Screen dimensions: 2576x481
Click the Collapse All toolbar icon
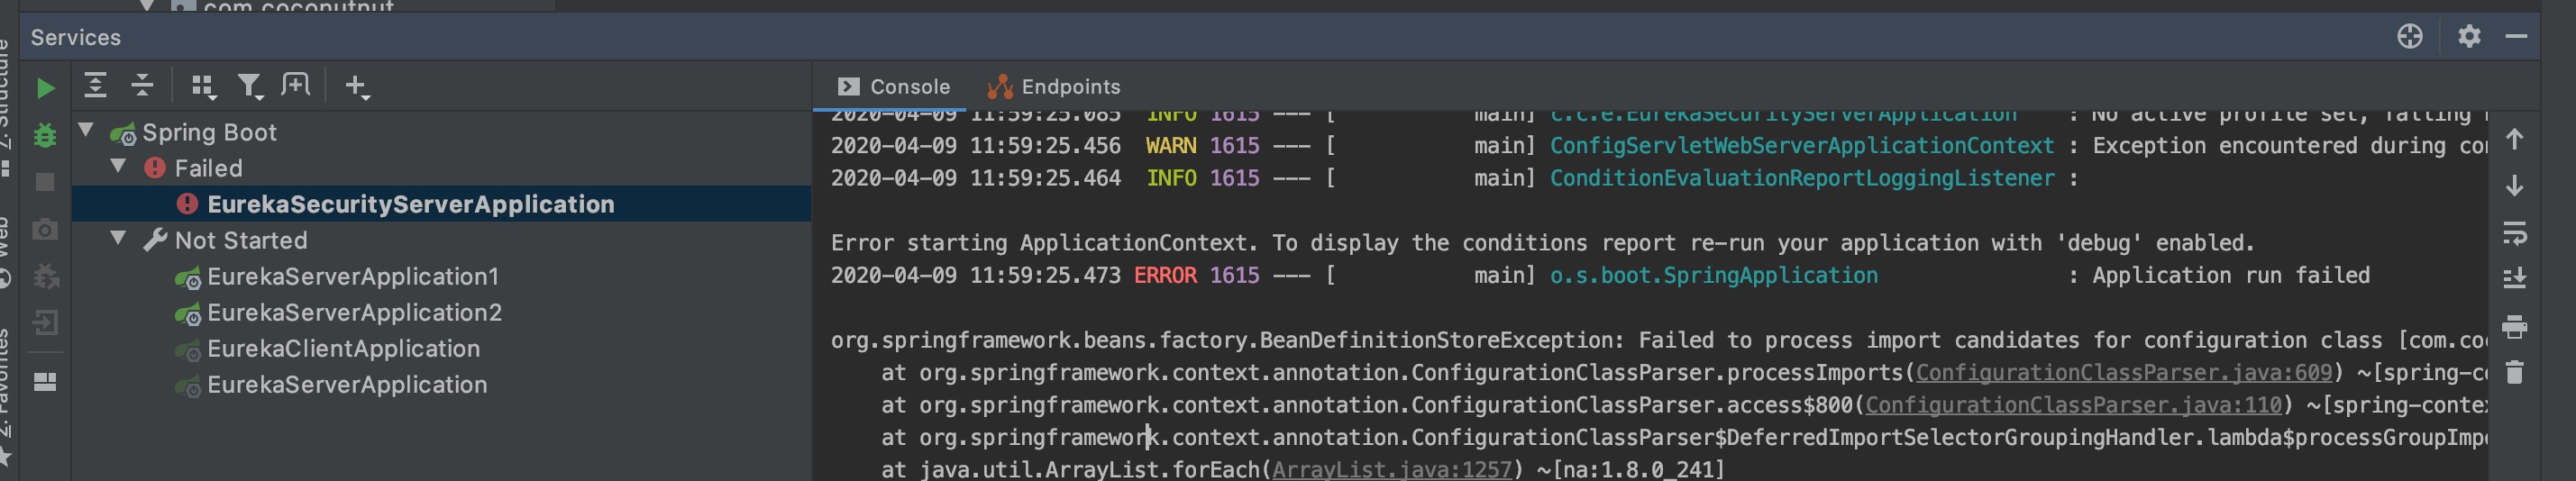[142, 86]
